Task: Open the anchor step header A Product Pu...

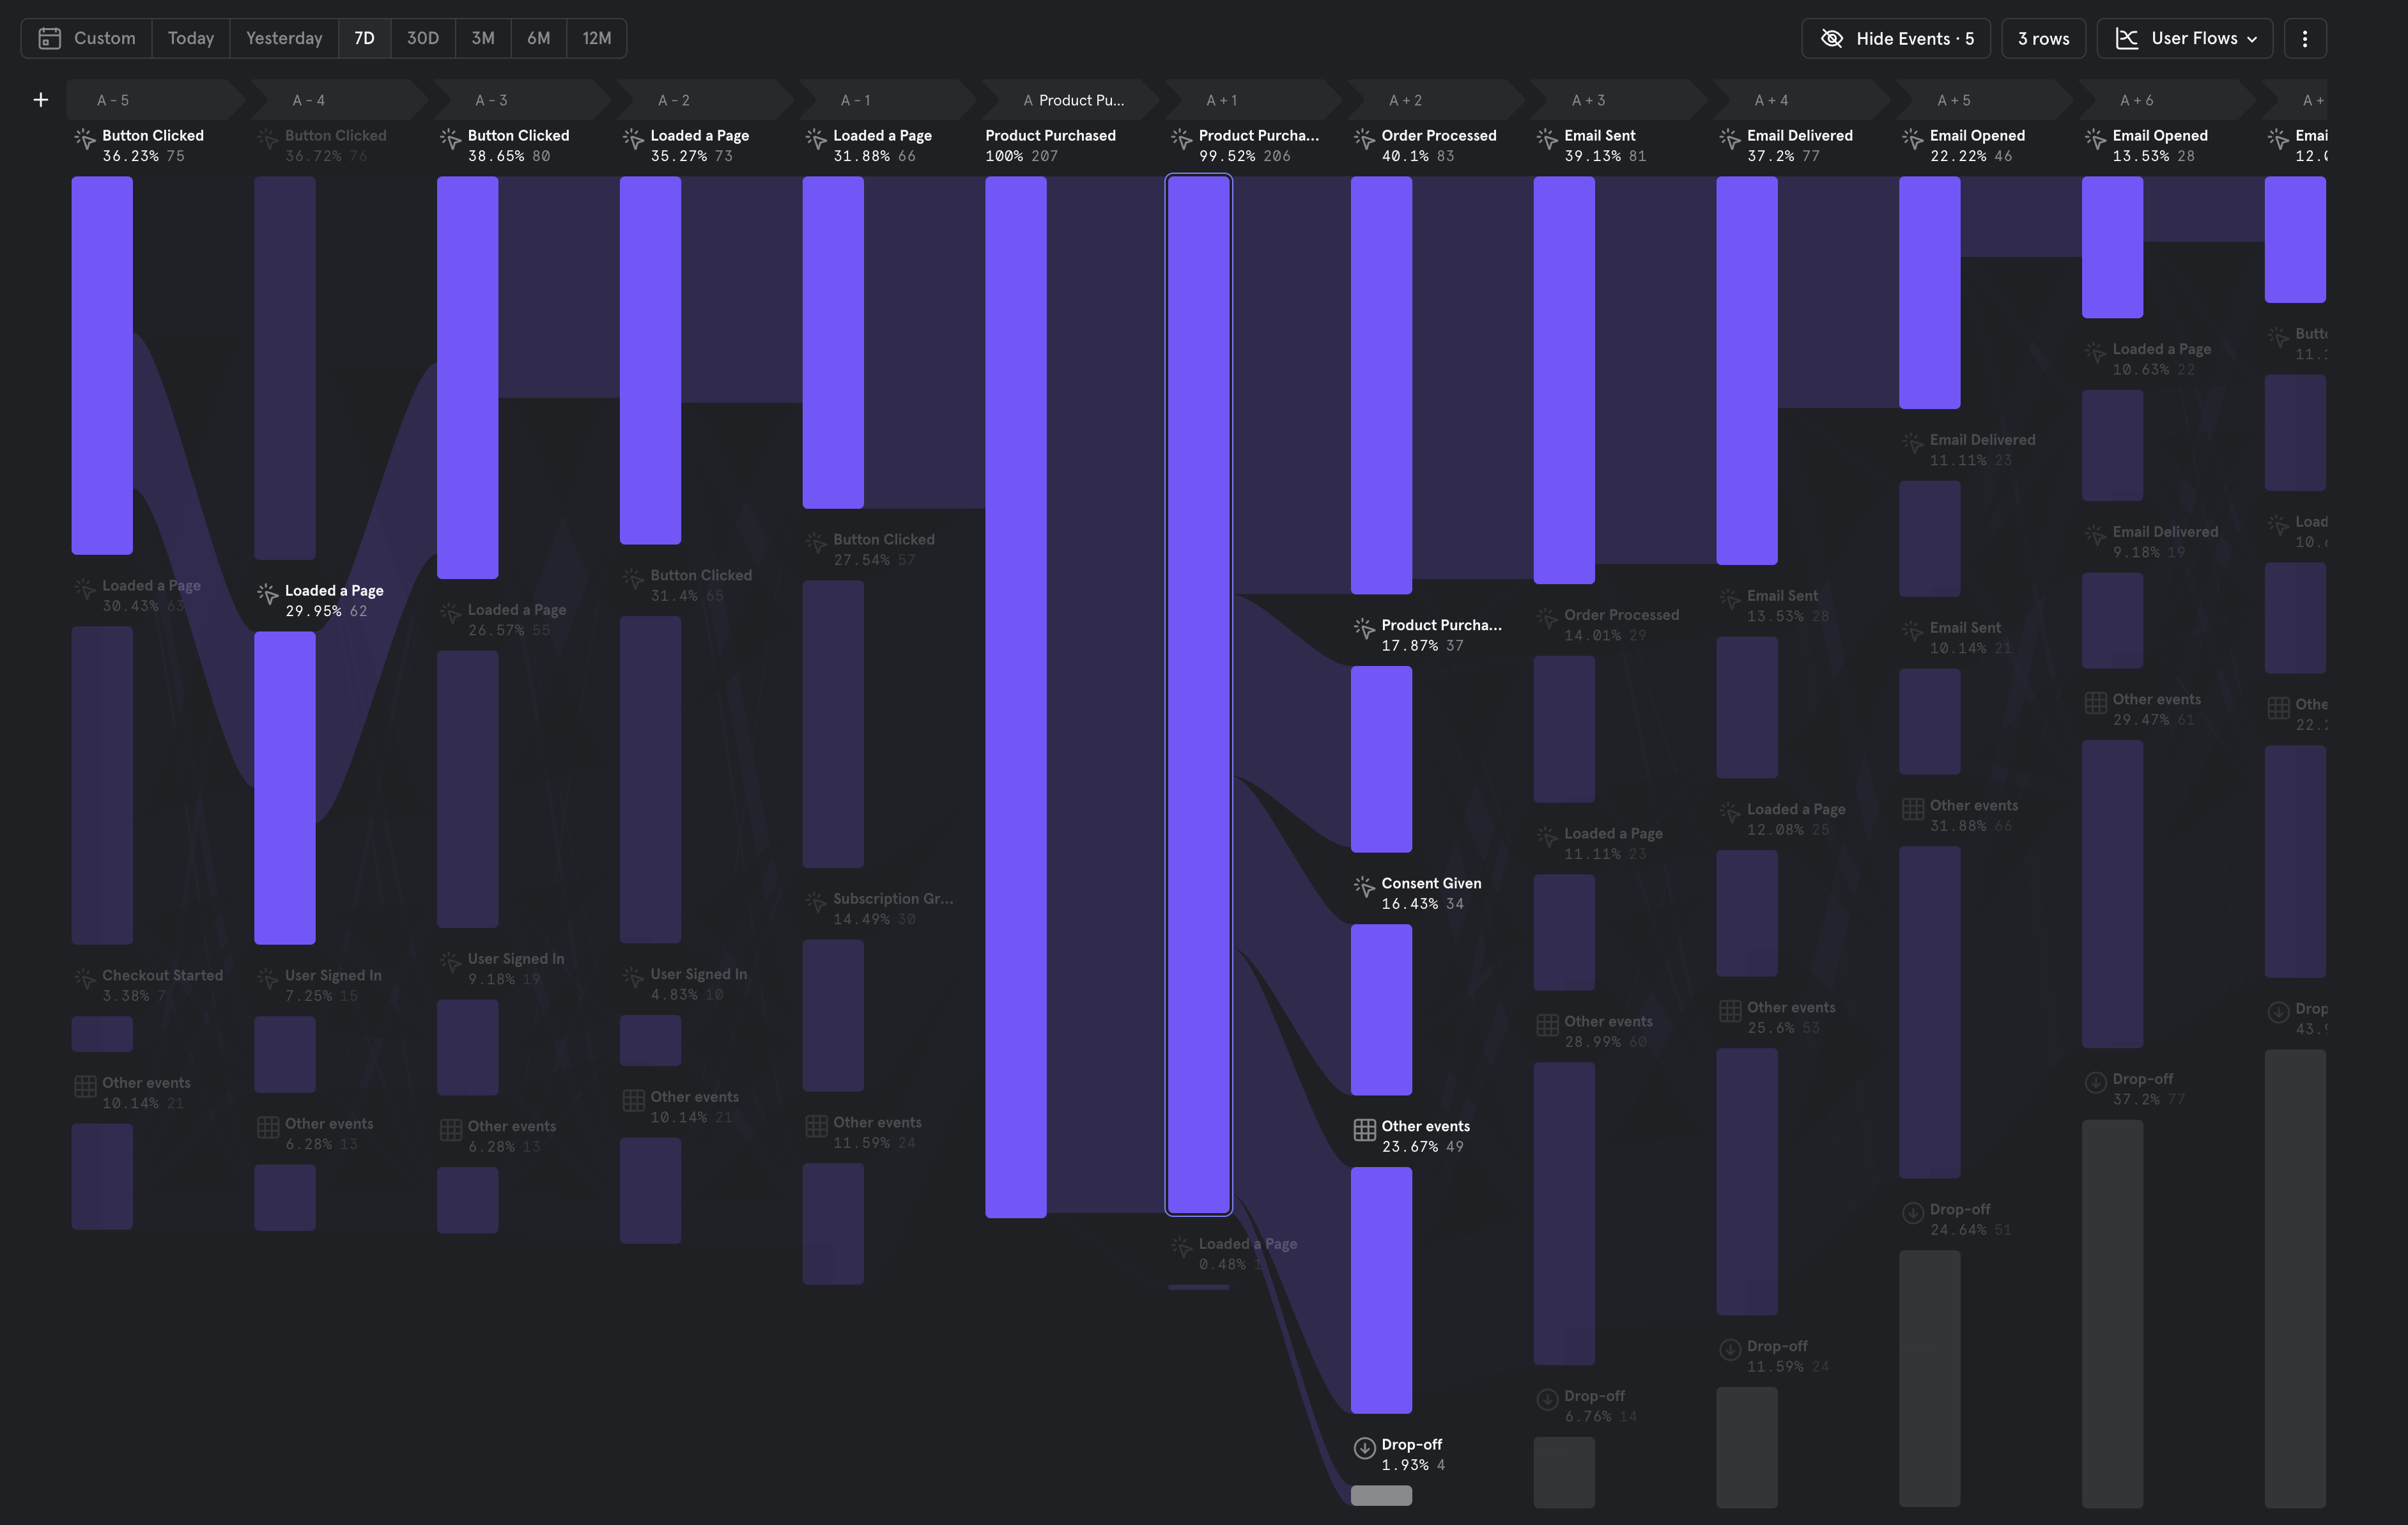Action: click(x=1070, y=100)
